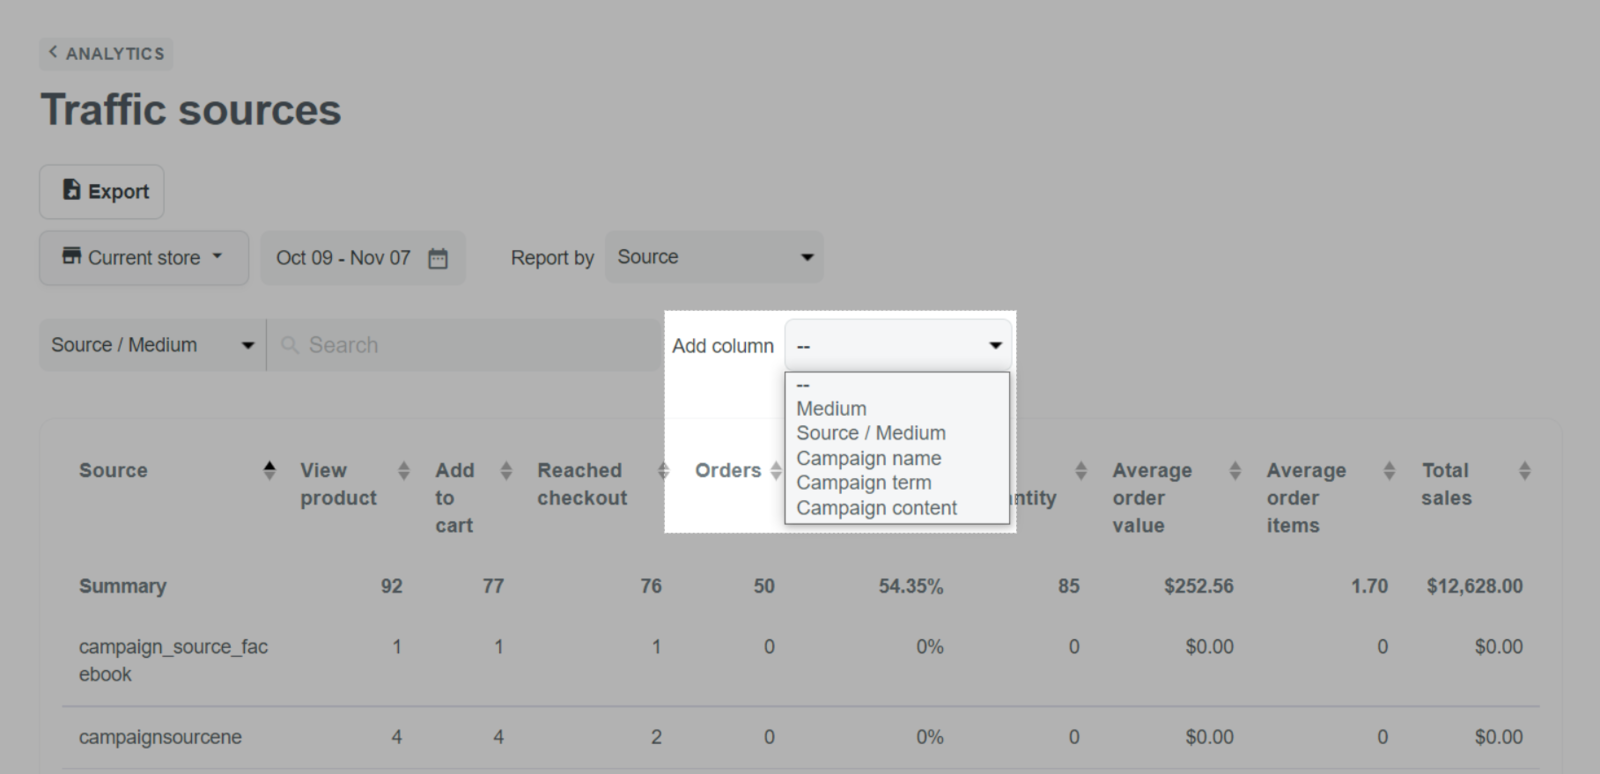Choose Campaign content option
This screenshot has width=1600, height=774.
(897, 508)
